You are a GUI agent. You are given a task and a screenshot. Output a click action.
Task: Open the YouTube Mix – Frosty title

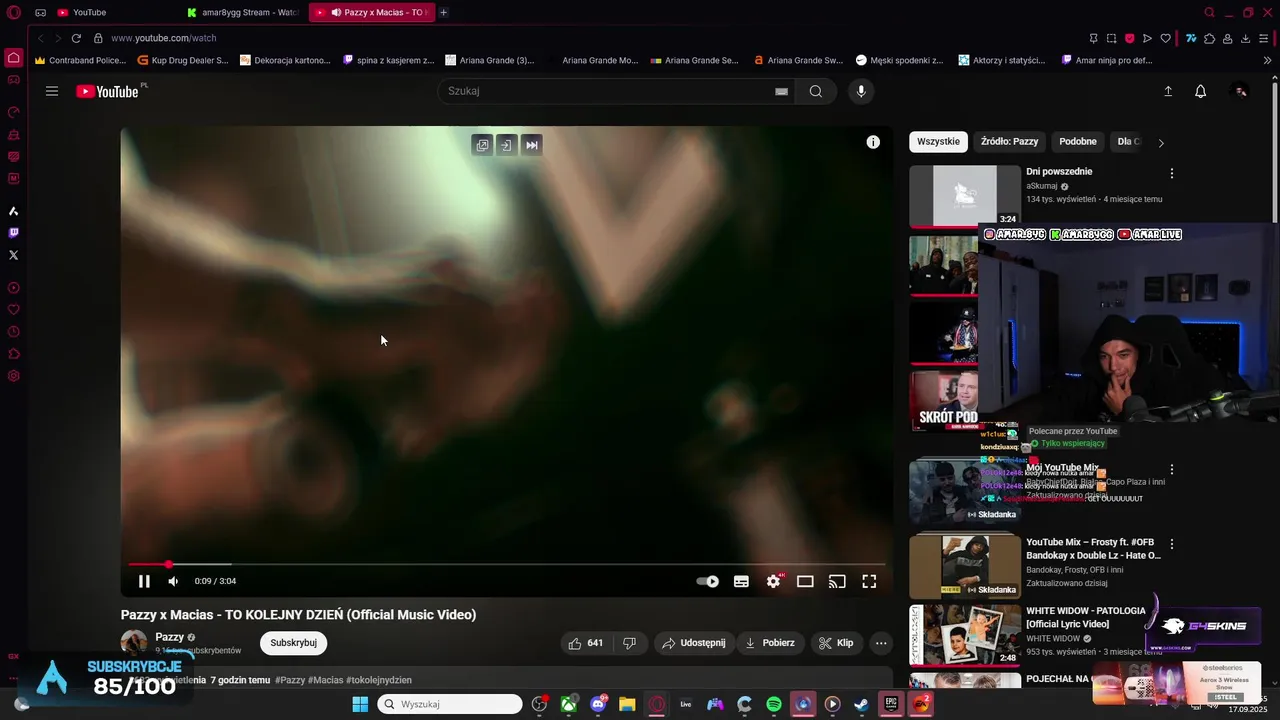1093,548
